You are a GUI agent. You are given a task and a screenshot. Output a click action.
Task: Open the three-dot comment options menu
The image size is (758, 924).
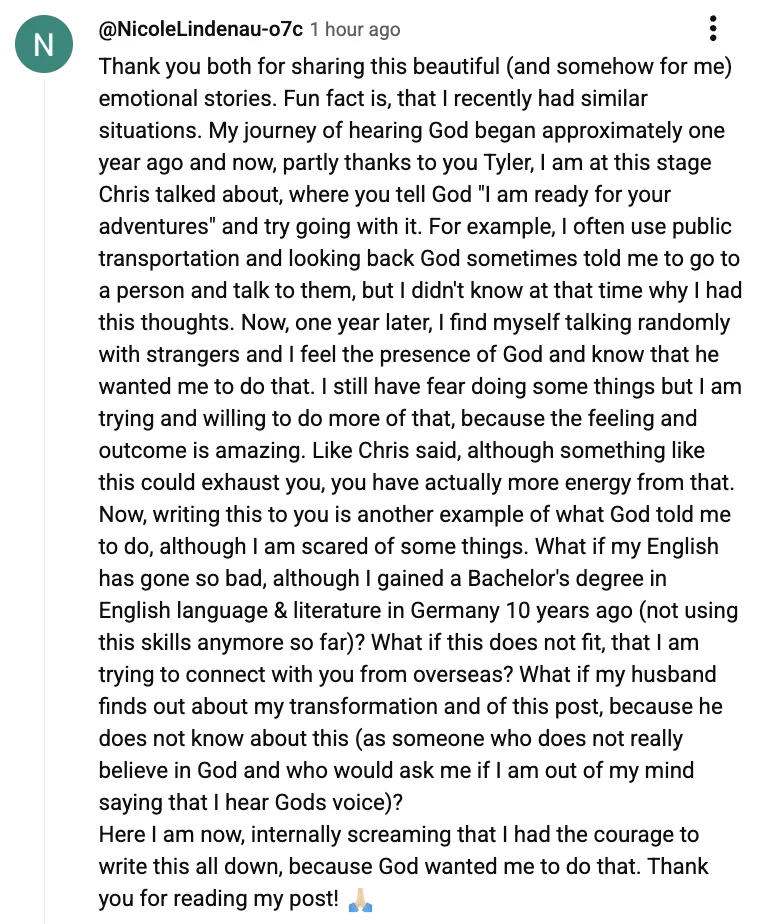[x=713, y=28]
